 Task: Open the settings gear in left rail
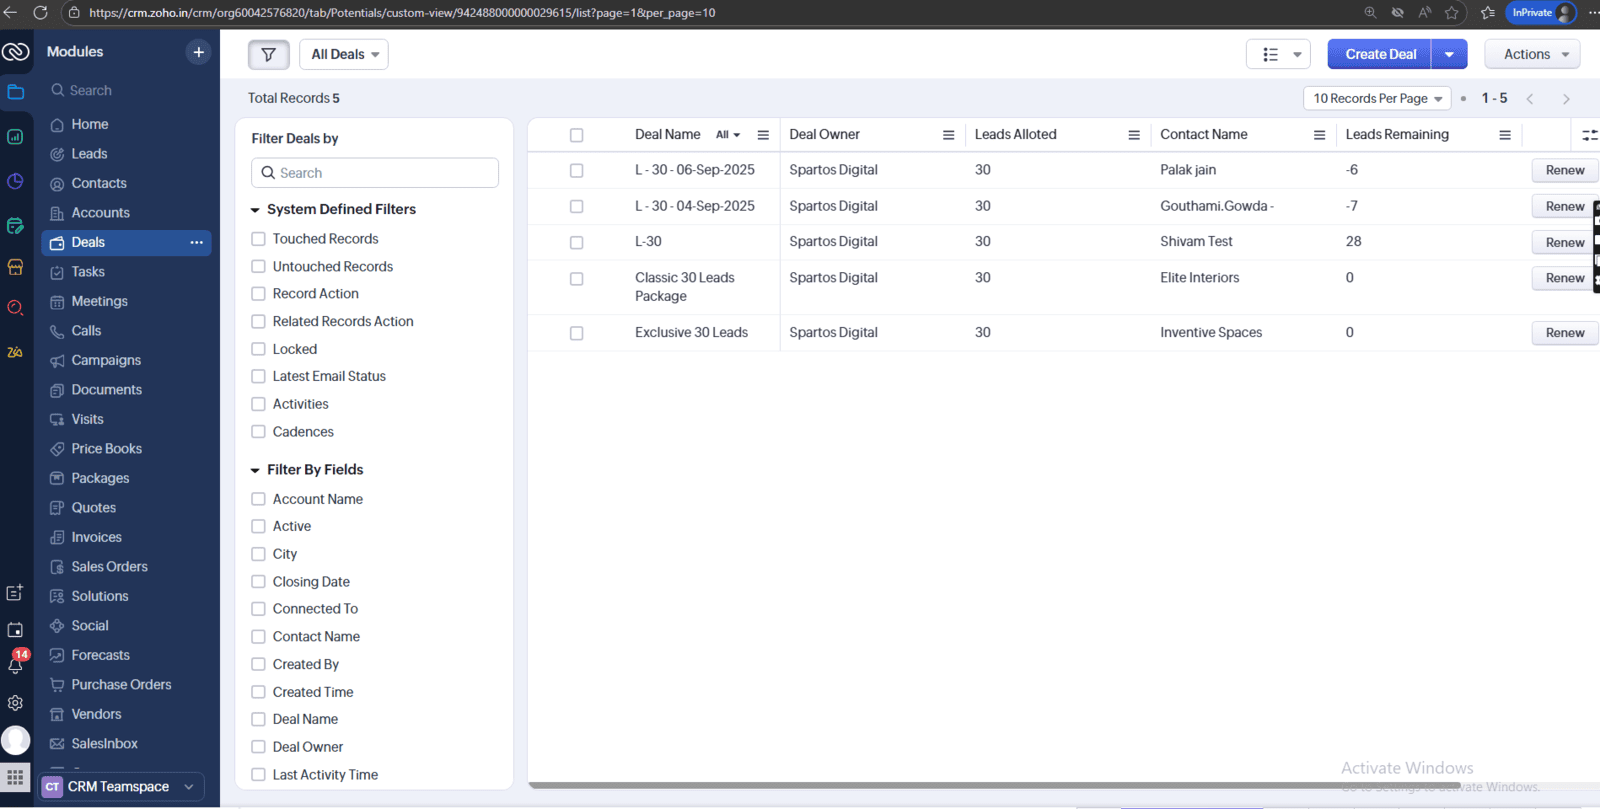click(x=15, y=703)
